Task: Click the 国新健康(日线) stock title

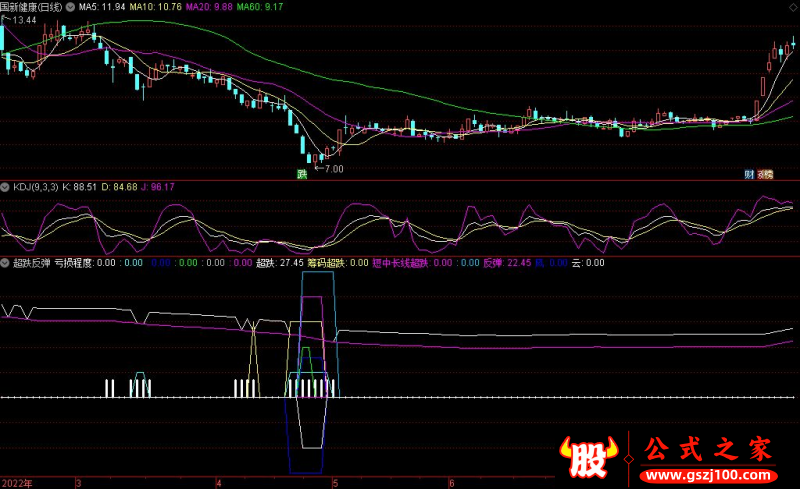Action: 32,7
